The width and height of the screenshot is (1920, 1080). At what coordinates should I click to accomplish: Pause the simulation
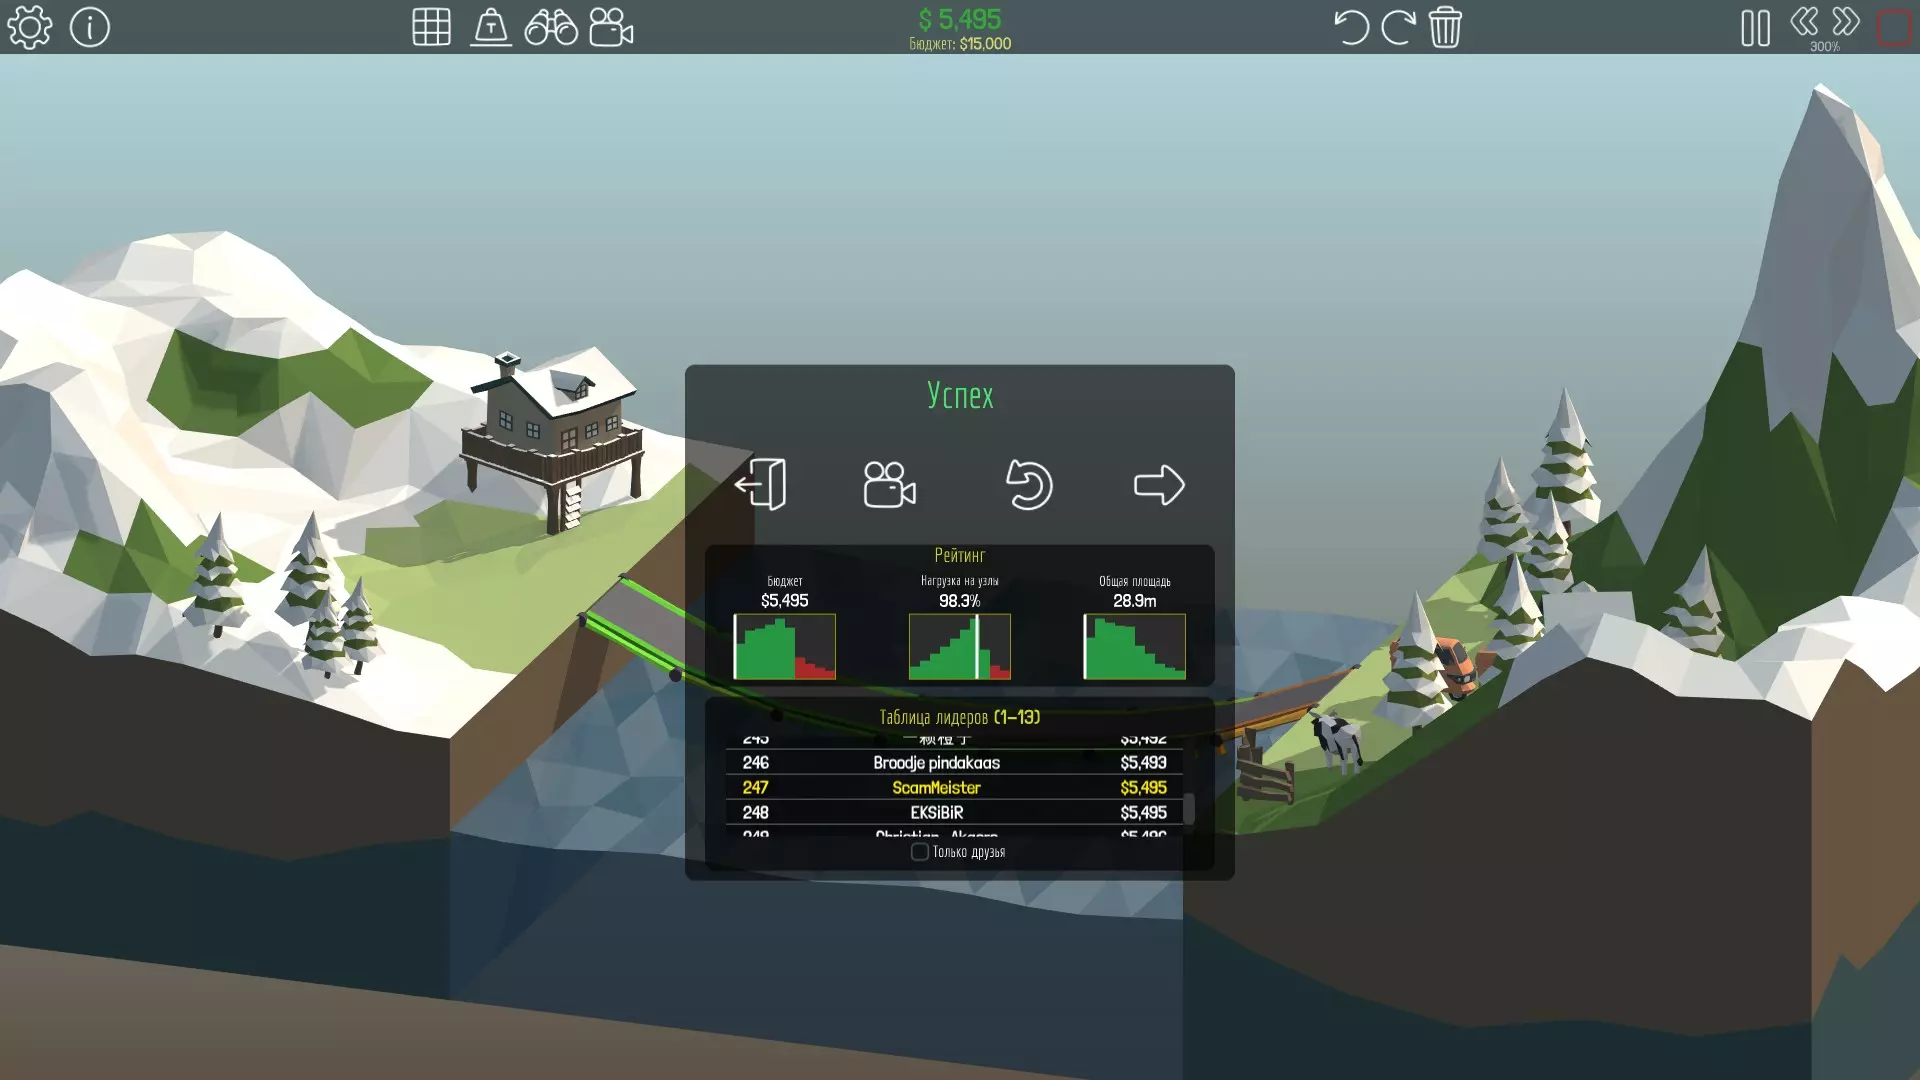click(1755, 27)
